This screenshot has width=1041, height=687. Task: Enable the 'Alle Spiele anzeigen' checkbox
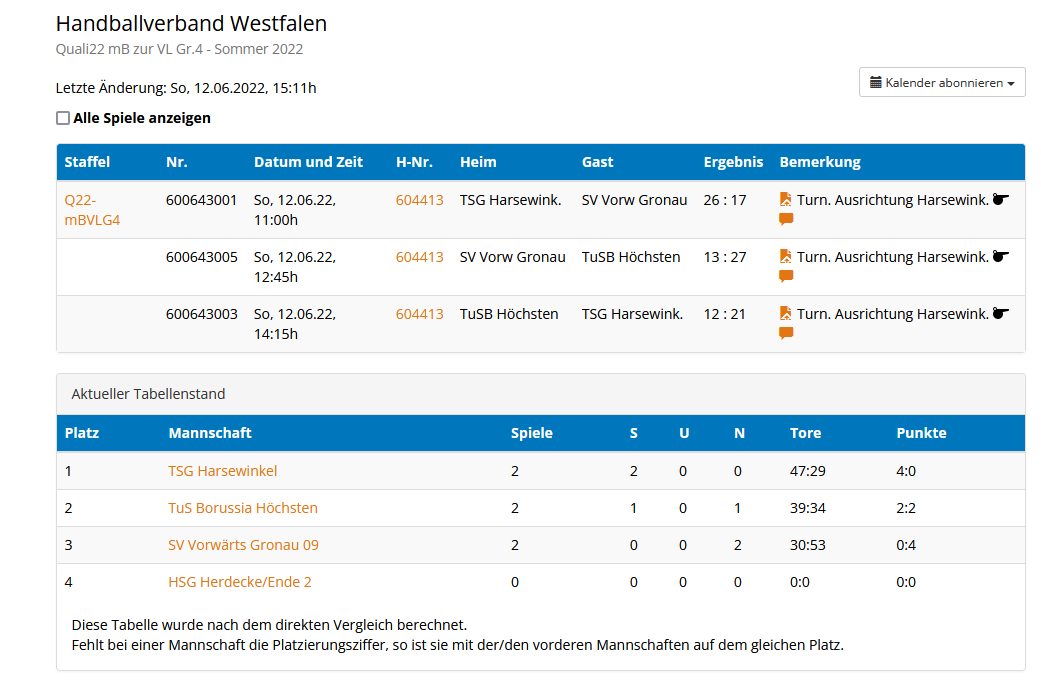63,118
